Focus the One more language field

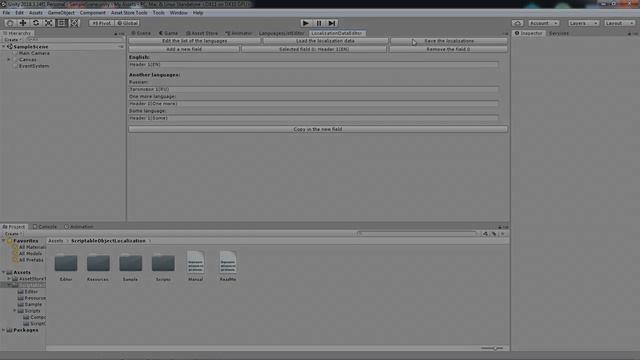click(313, 104)
